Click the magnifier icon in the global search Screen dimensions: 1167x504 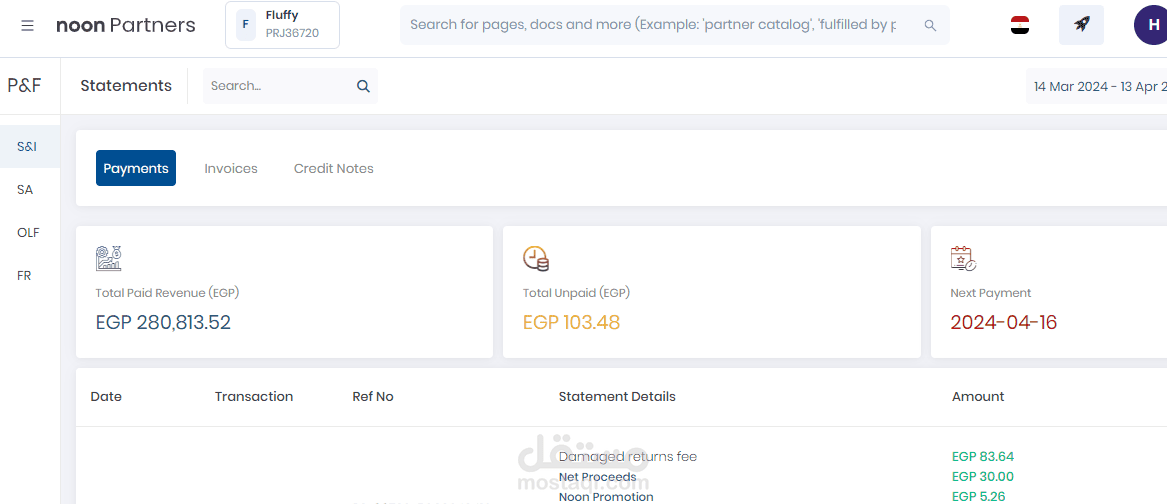point(930,25)
